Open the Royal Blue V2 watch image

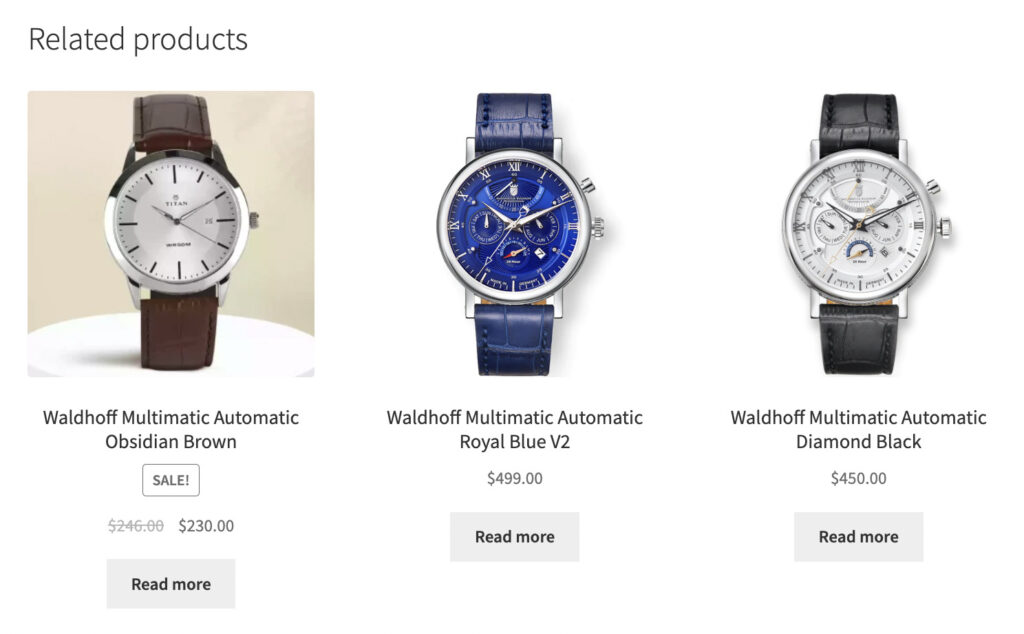pos(515,234)
